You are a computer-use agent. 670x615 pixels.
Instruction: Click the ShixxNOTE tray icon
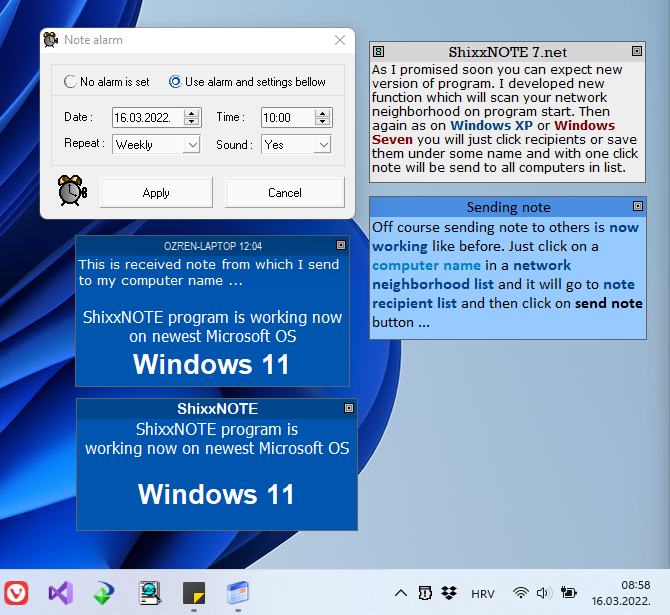425,593
